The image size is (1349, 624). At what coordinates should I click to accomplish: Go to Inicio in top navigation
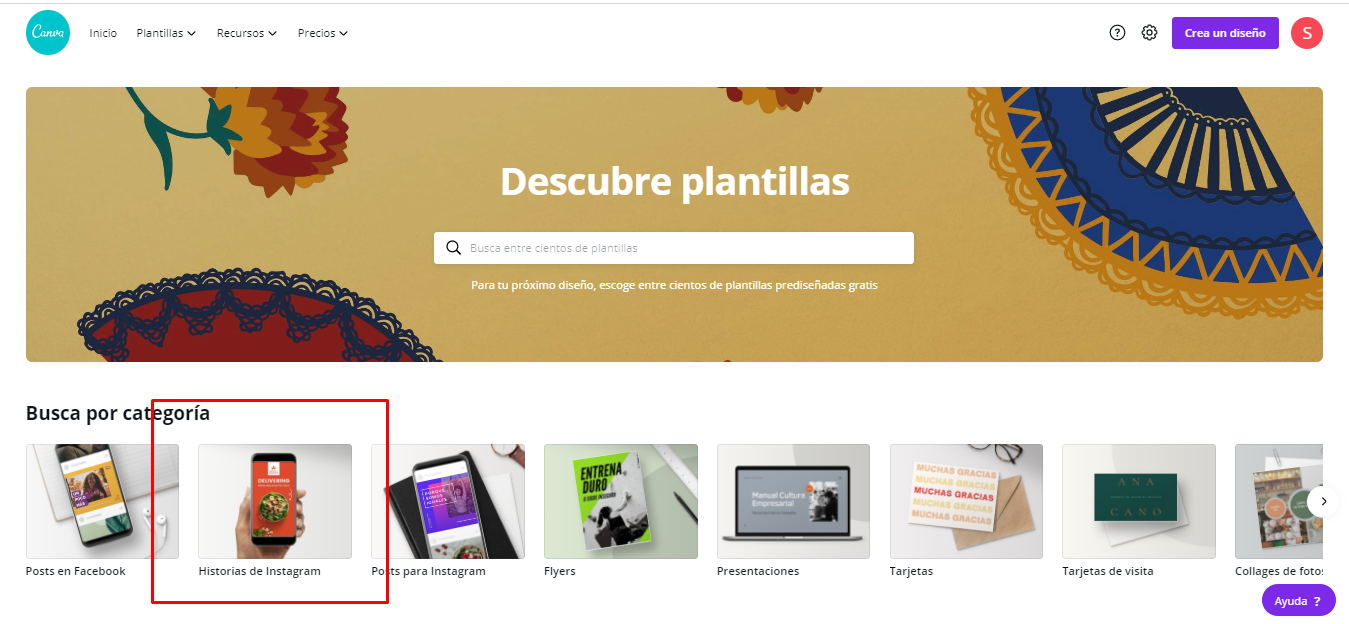103,33
